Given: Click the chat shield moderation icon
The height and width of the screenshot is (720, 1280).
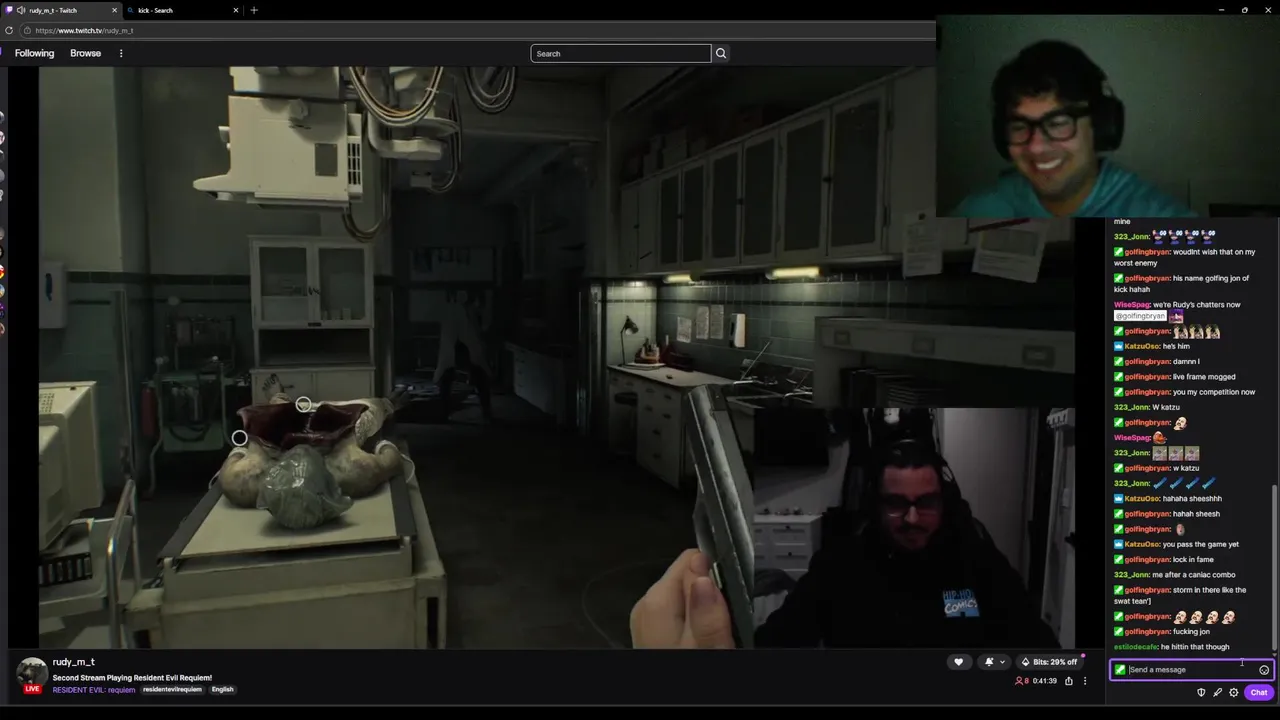Looking at the screenshot, I should pos(1201,692).
